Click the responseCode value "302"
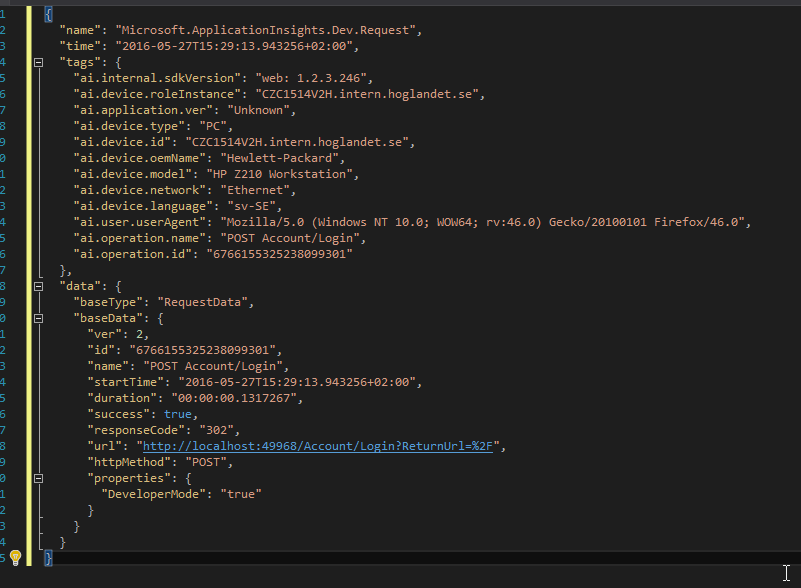 click(217, 430)
